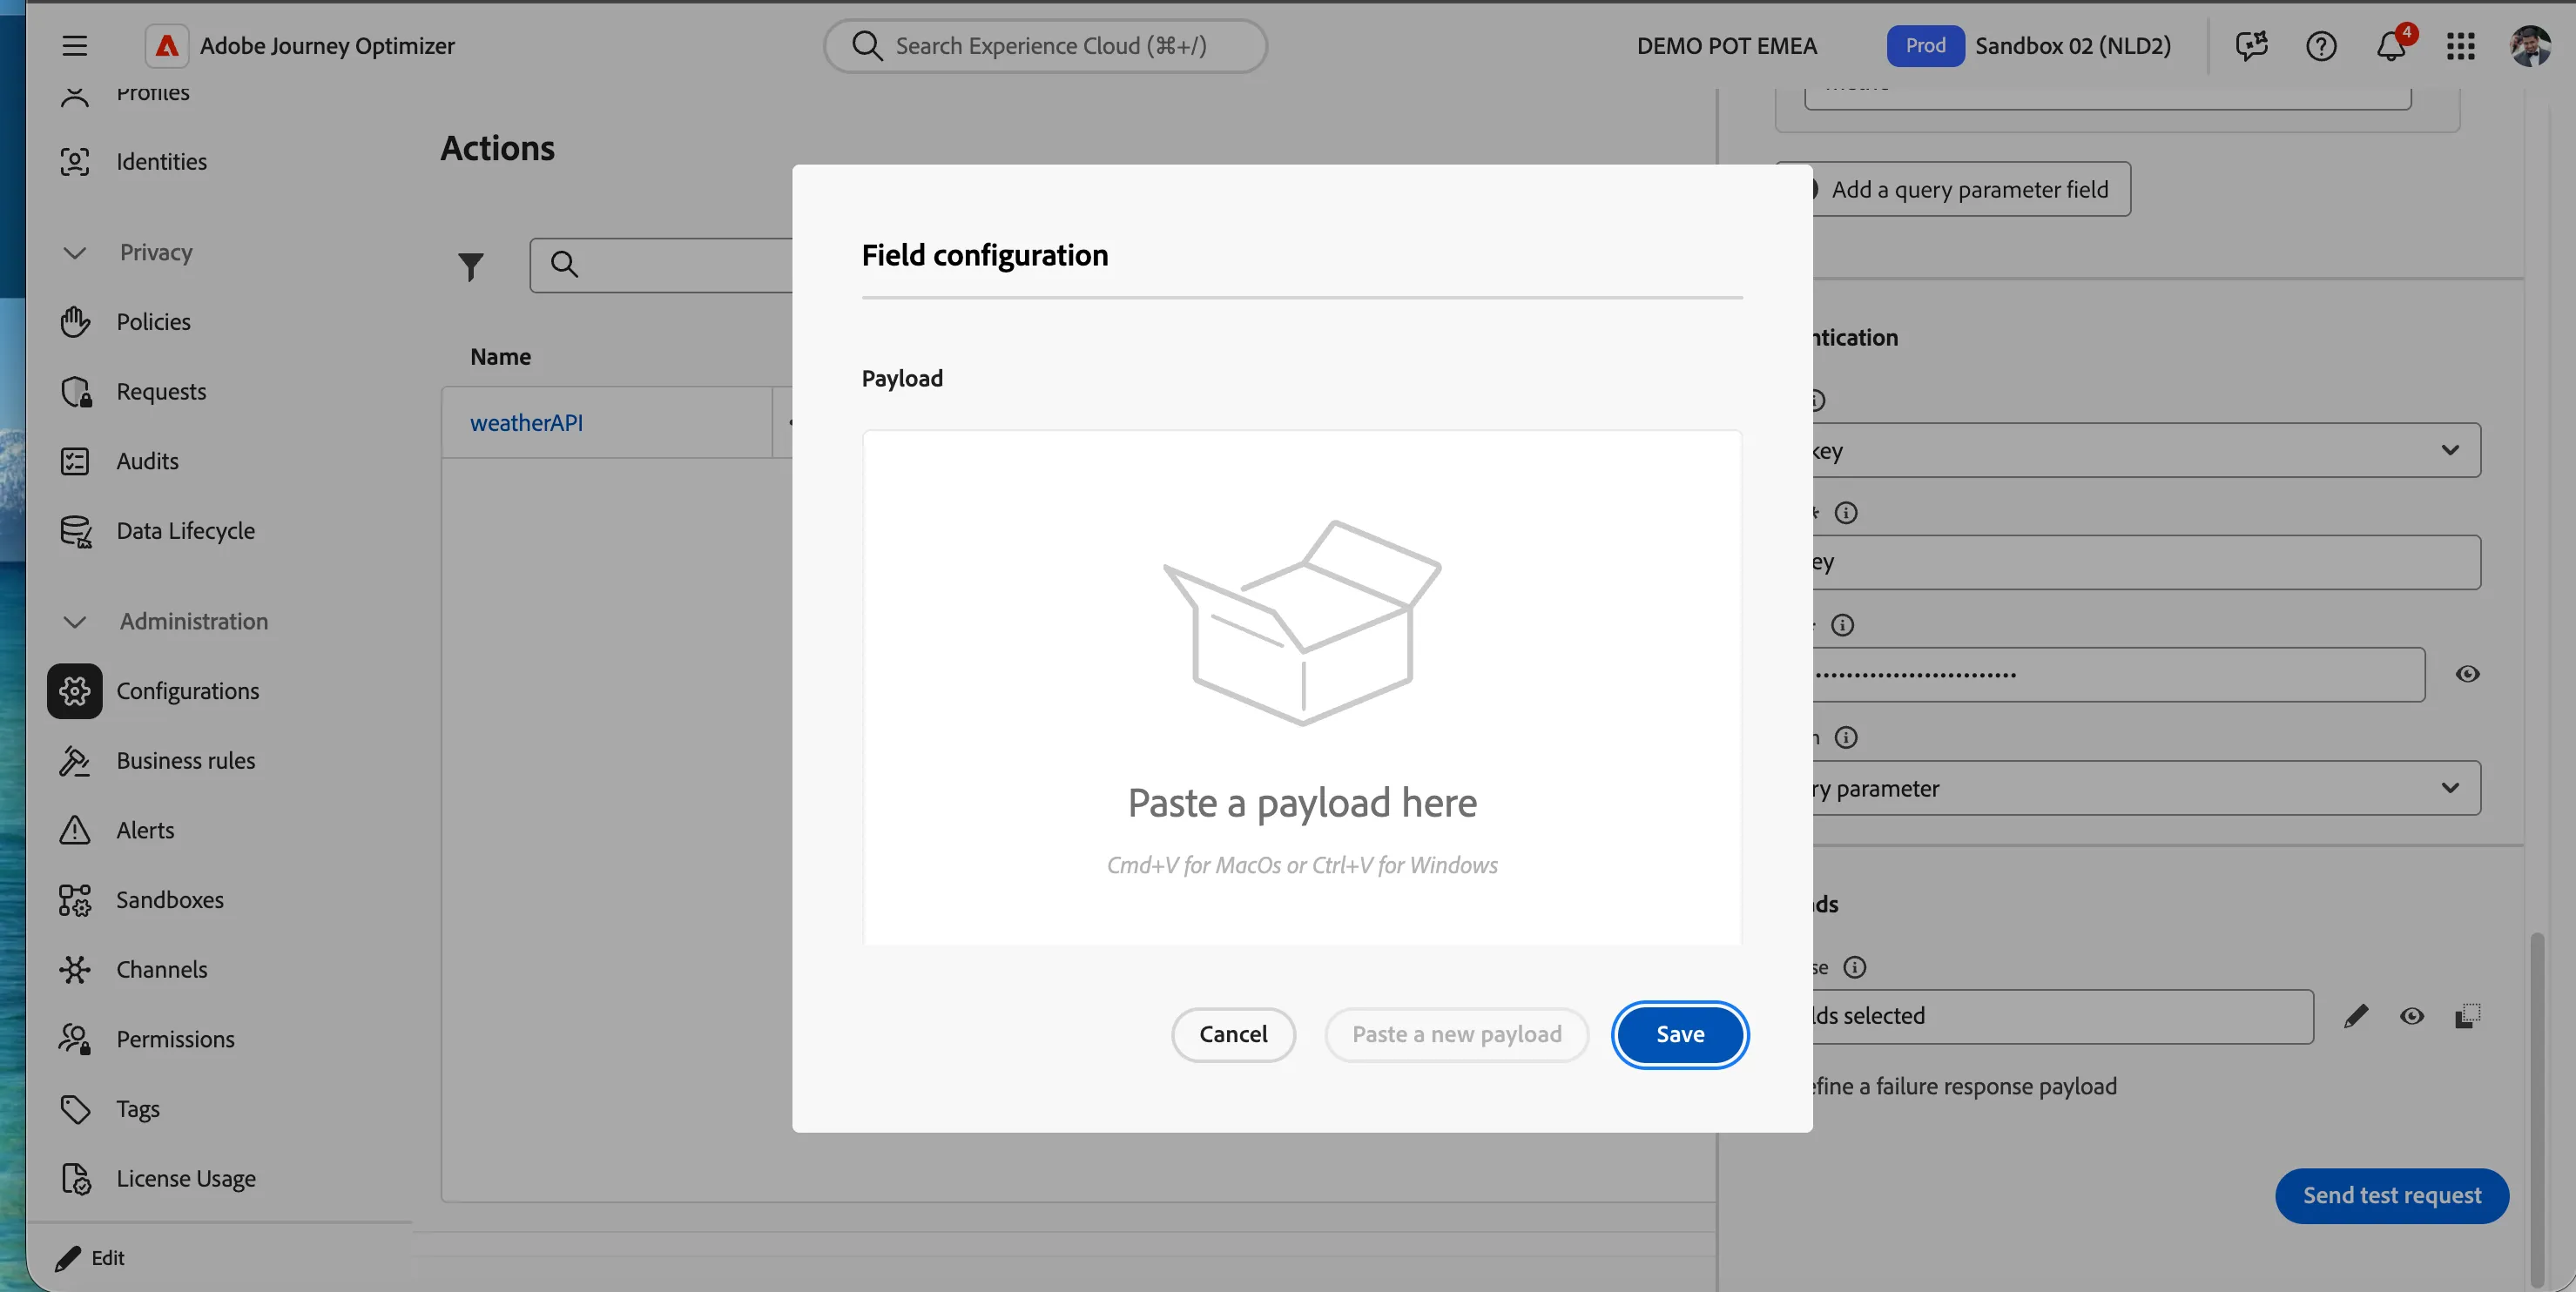Click Edit at sidebar bottom
The width and height of the screenshot is (2576, 1292).
click(x=91, y=1258)
